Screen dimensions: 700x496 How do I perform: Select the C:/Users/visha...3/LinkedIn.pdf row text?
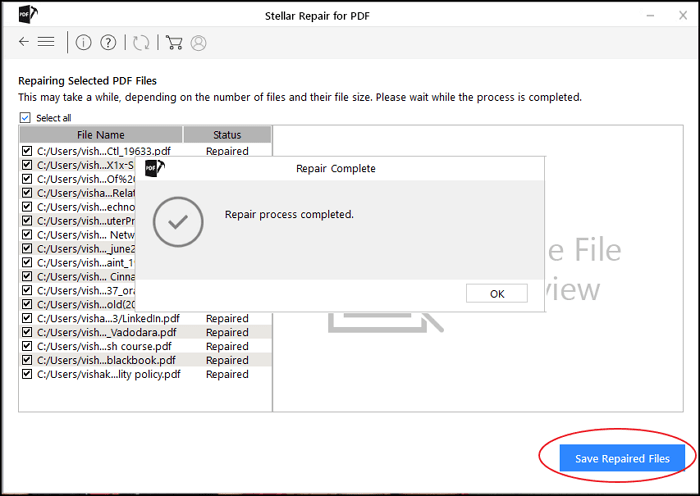pyautogui.click(x=108, y=319)
